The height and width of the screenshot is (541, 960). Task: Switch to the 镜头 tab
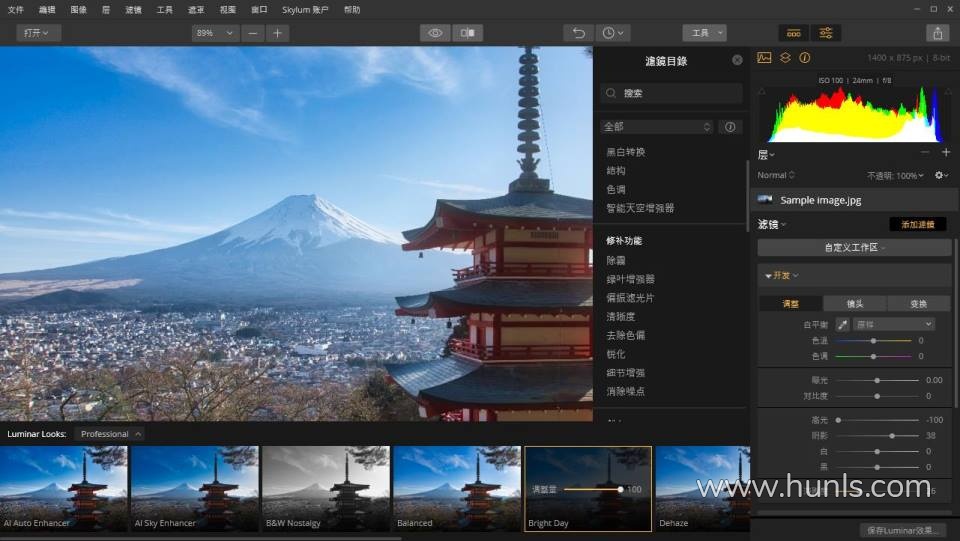coord(855,304)
